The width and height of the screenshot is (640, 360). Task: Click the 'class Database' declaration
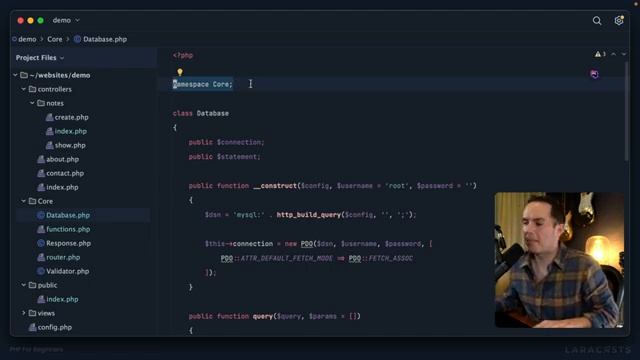click(201, 113)
